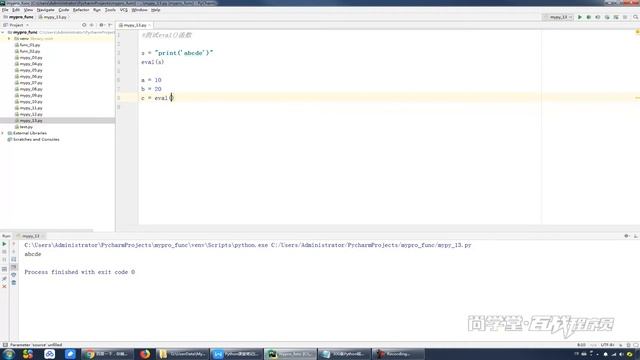Open the Help menu
Image resolution: width=640 pixels, height=360 pixels.
156,10
